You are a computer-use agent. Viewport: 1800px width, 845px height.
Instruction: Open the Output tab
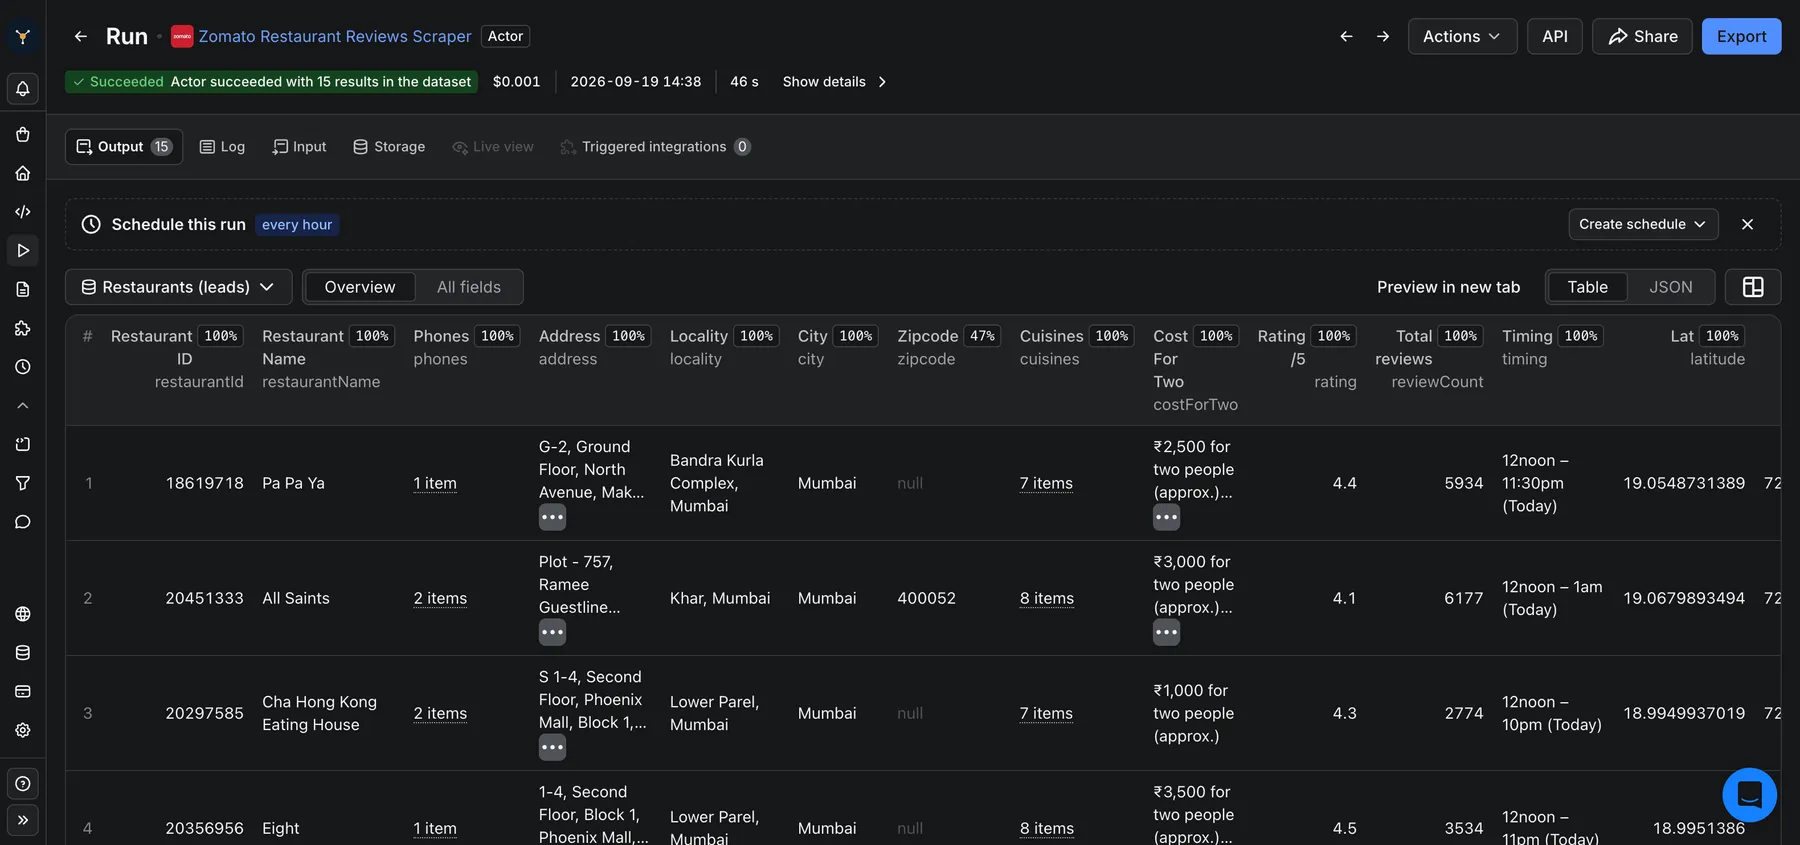click(124, 147)
